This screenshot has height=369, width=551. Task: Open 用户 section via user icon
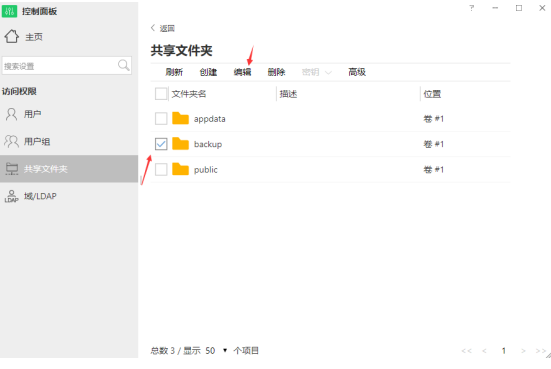(11, 114)
